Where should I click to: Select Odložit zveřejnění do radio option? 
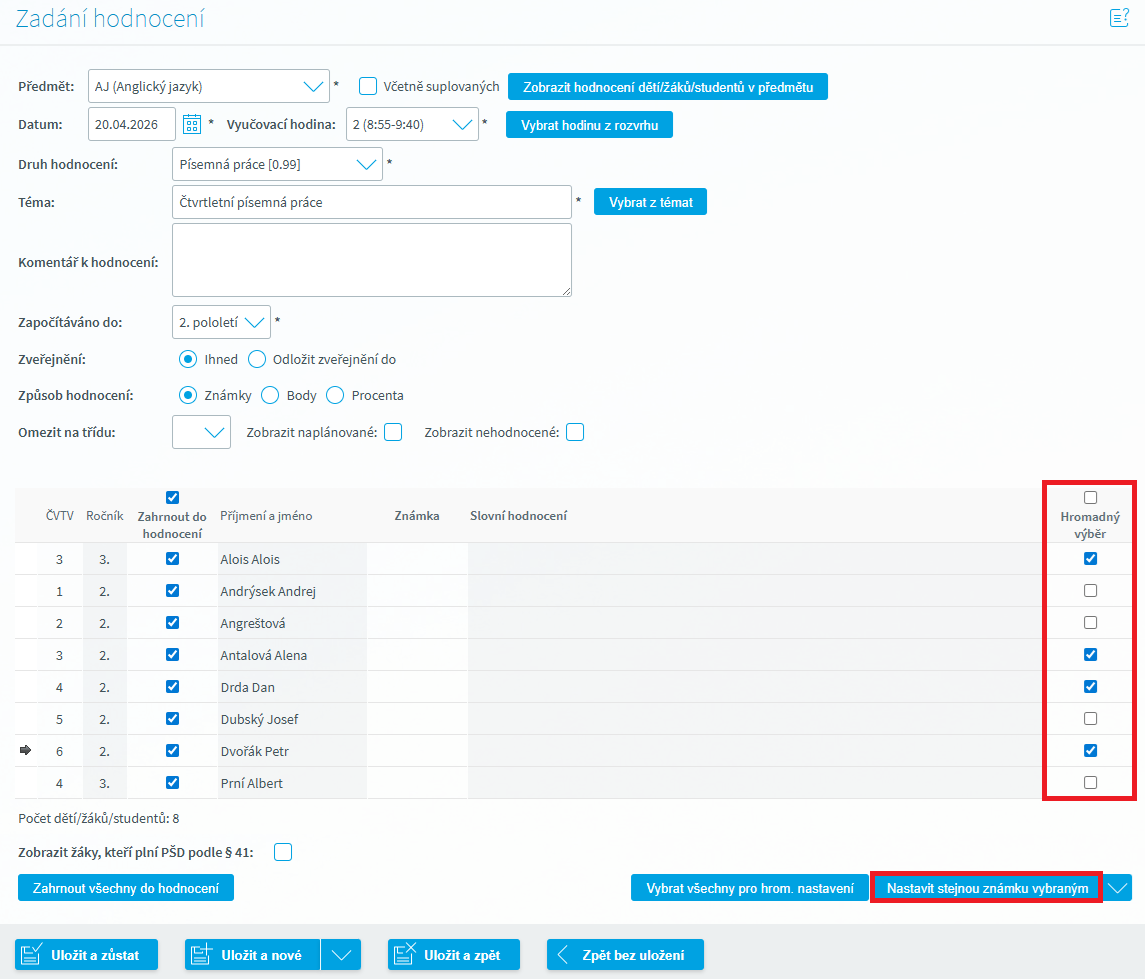tap(257, 359)
